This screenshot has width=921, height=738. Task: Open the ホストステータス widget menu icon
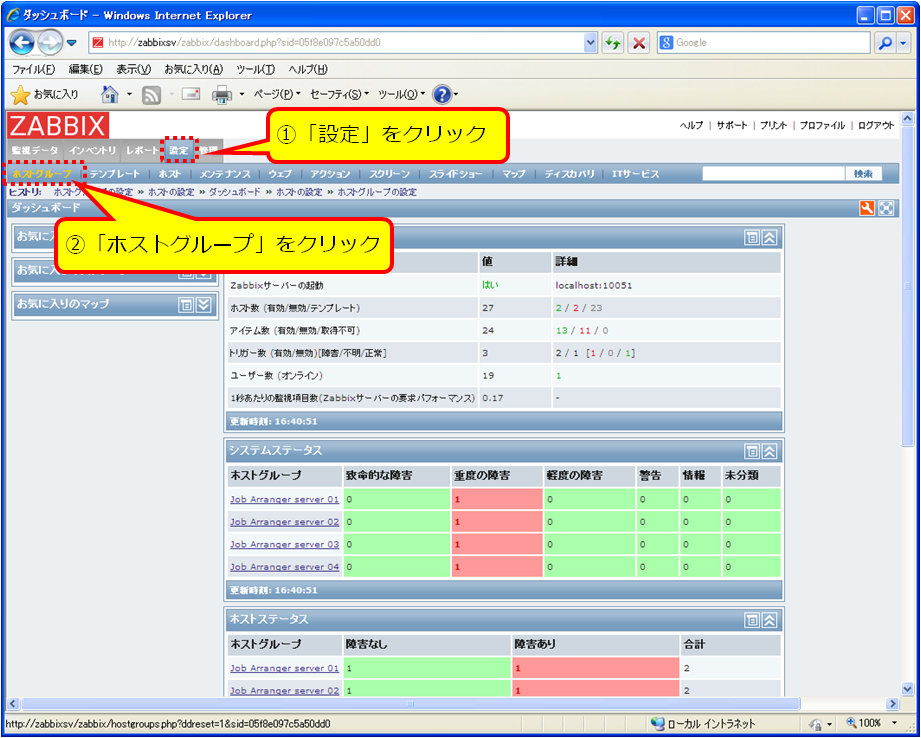pos(751,620)
